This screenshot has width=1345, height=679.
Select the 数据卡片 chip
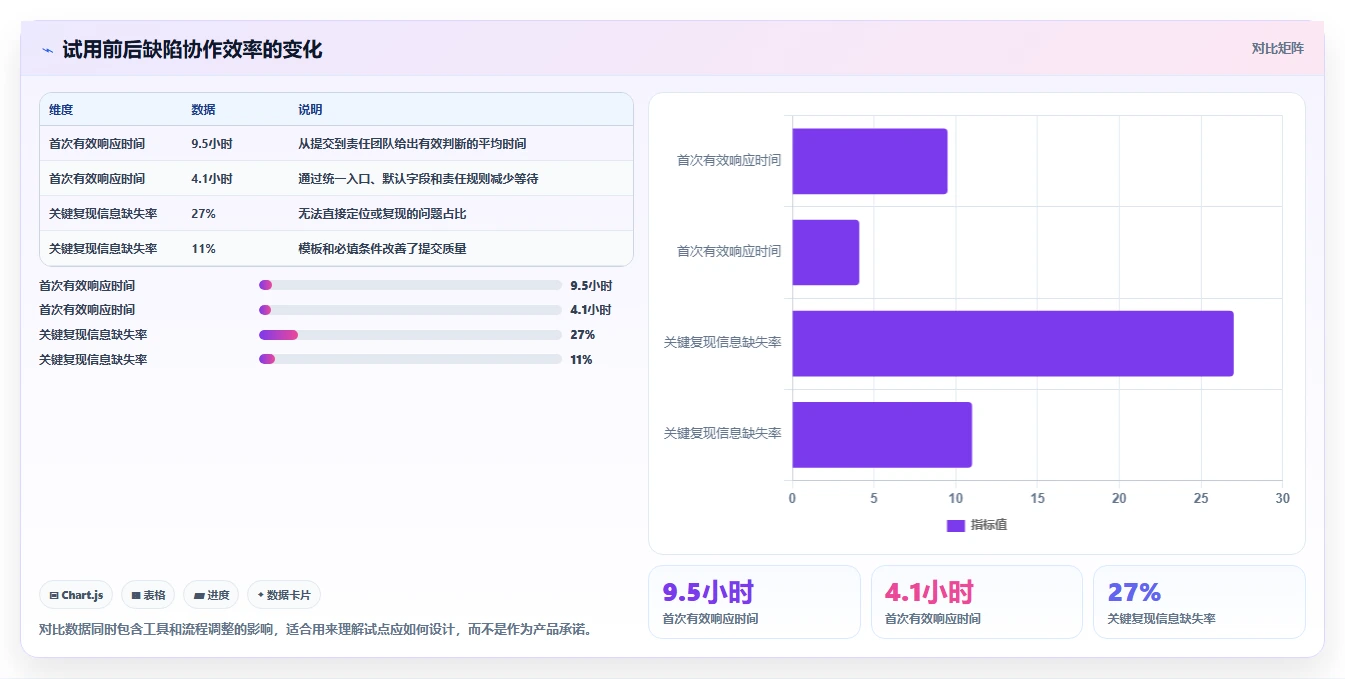click(284, 595)
